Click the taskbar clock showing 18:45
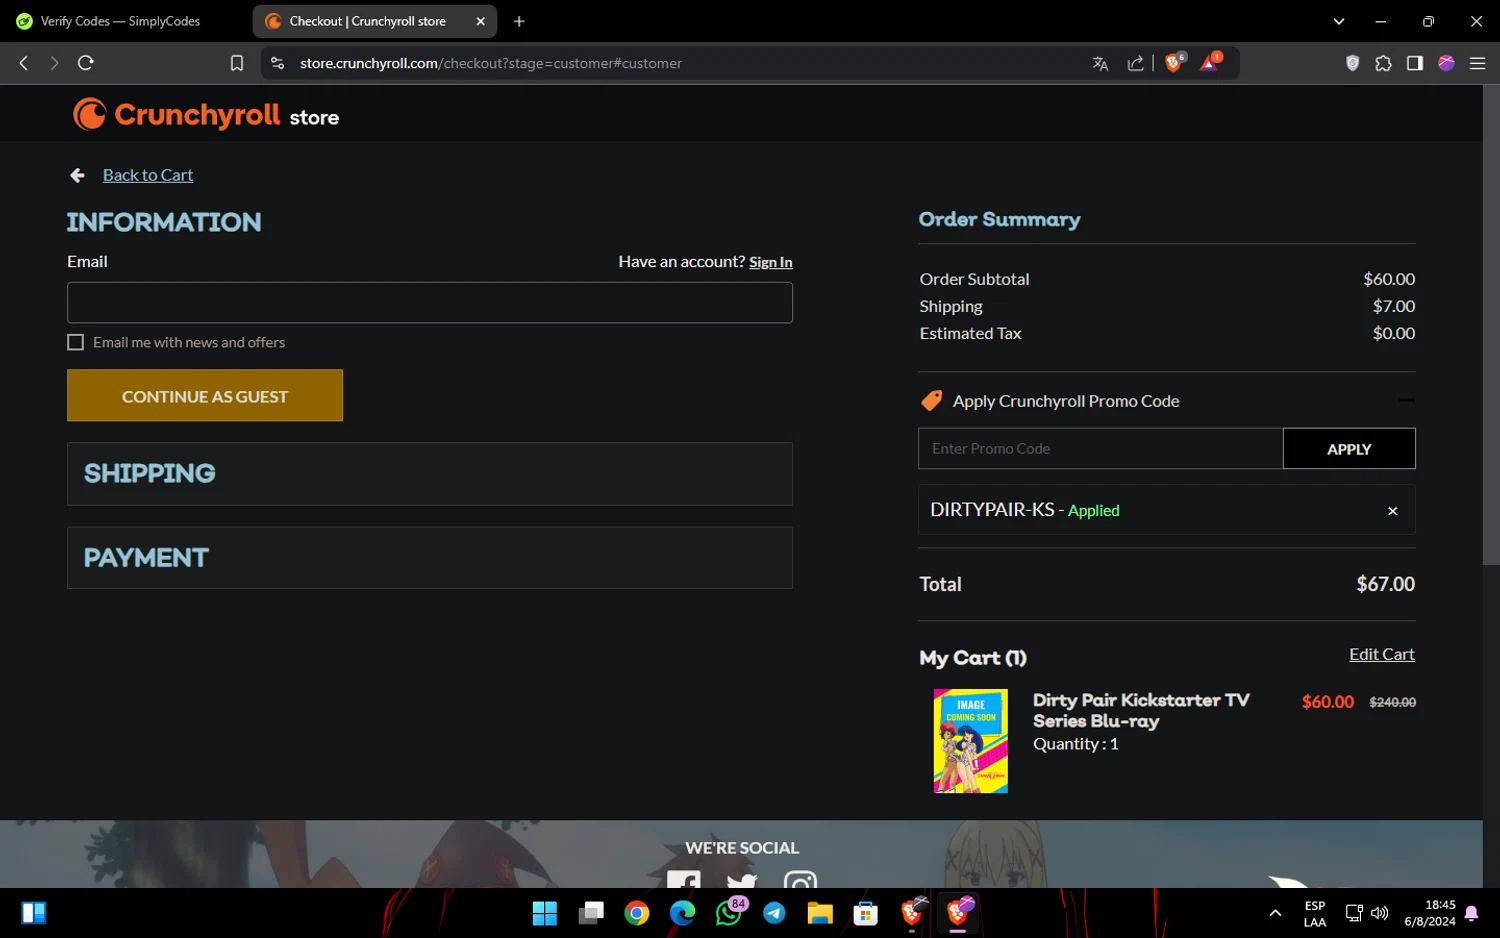 [1430, 913]
